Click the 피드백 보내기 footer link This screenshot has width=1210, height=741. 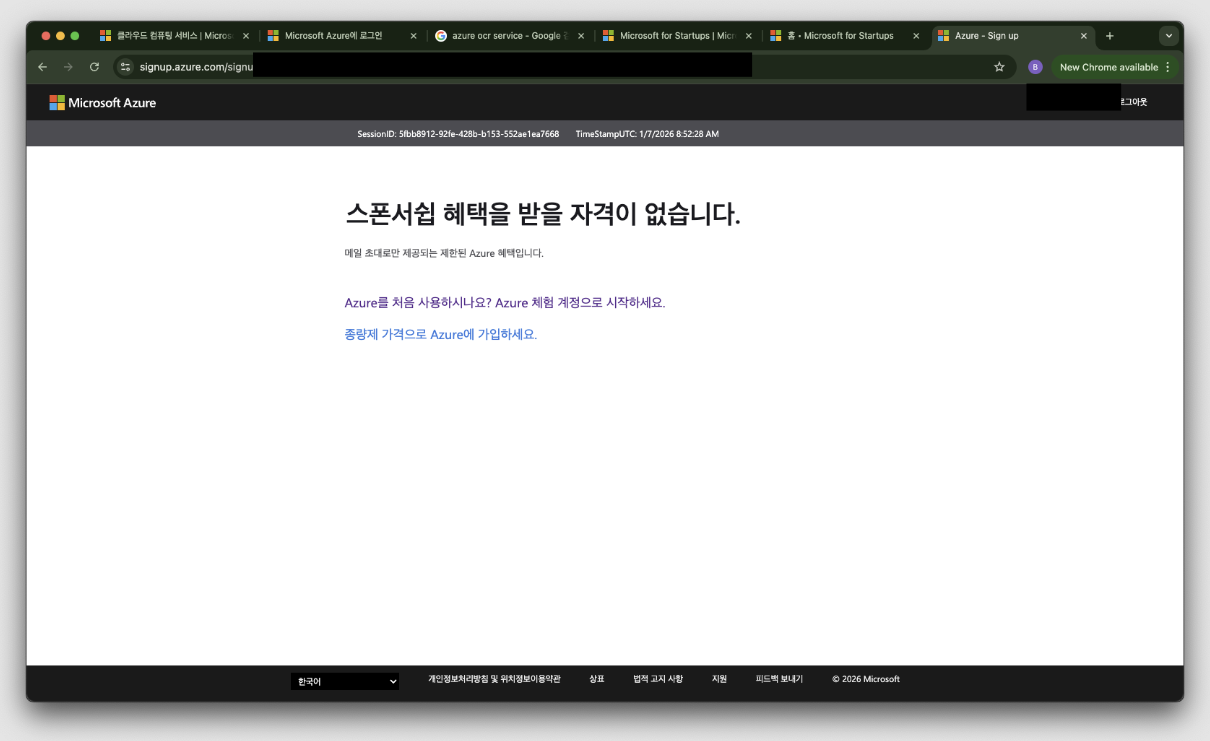779,679
